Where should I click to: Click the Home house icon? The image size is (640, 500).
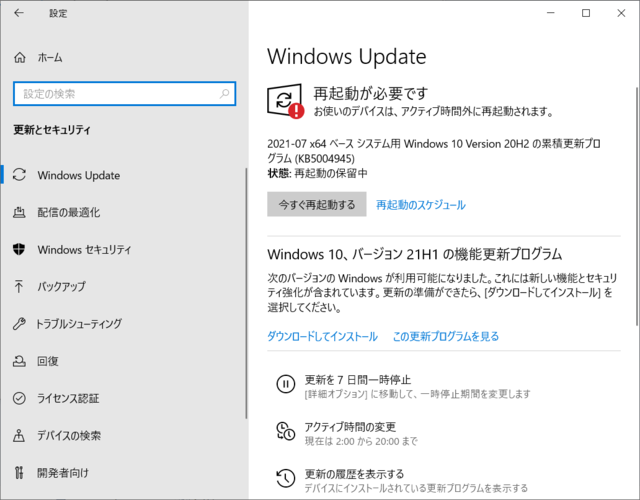(x=20, y=58)
